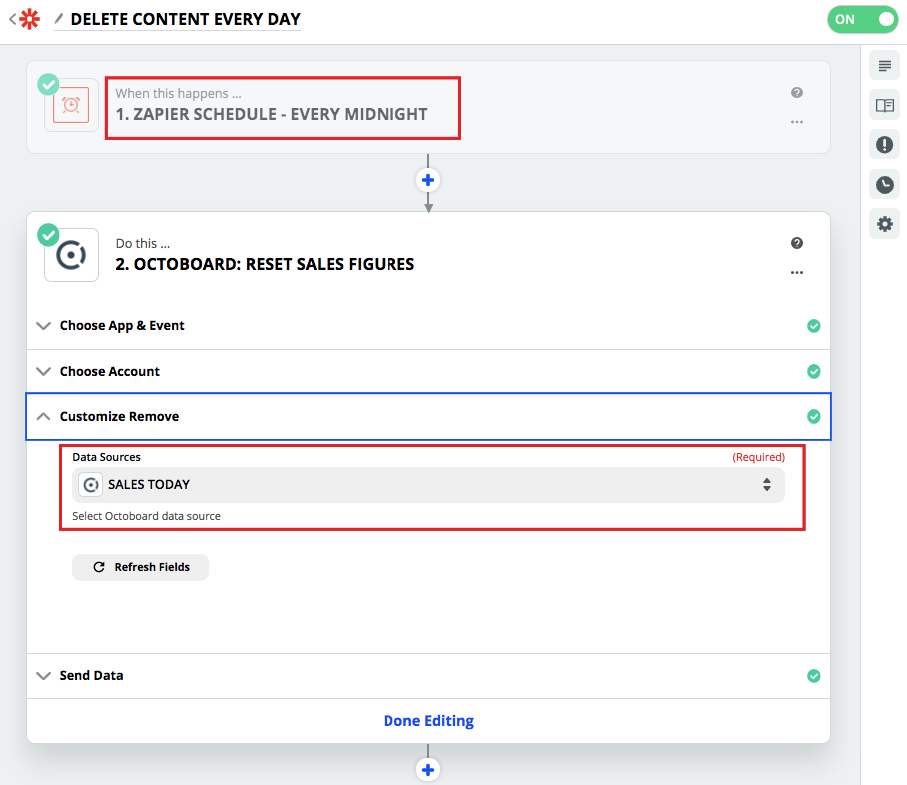Open the Data Sources SALES TODAY dropdown

coord(428,485)
